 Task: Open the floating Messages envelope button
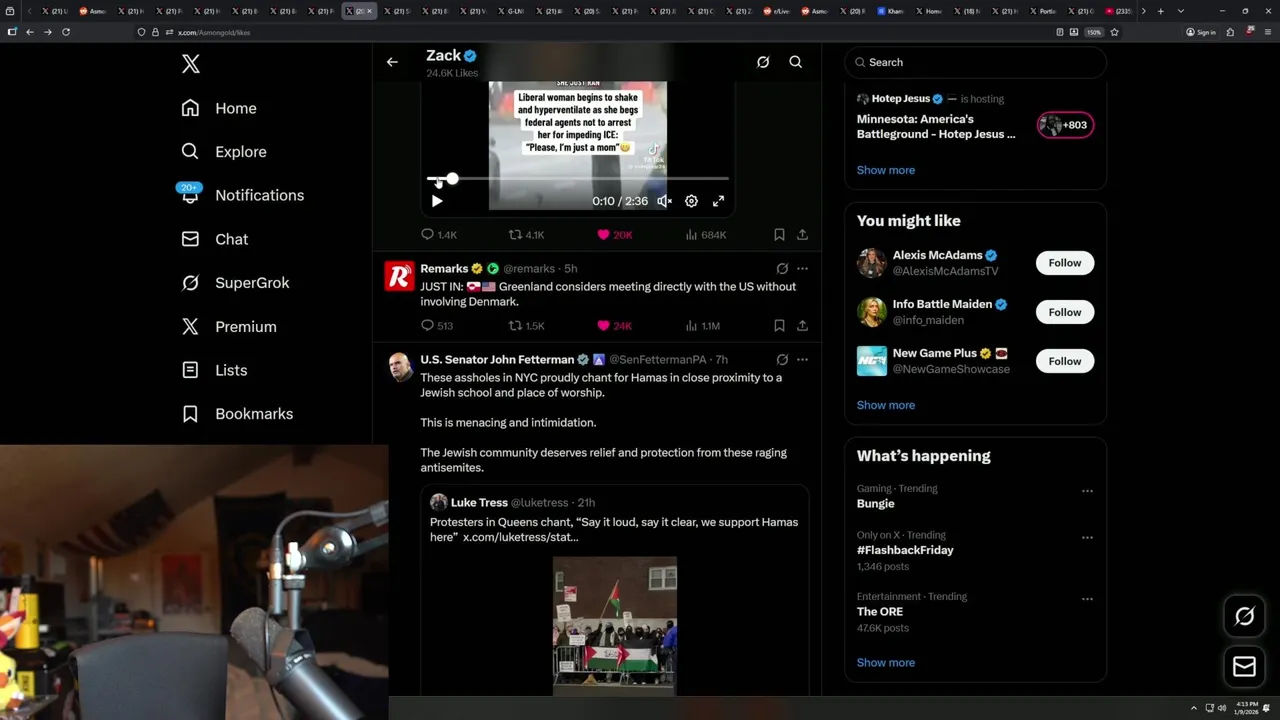1244,667
